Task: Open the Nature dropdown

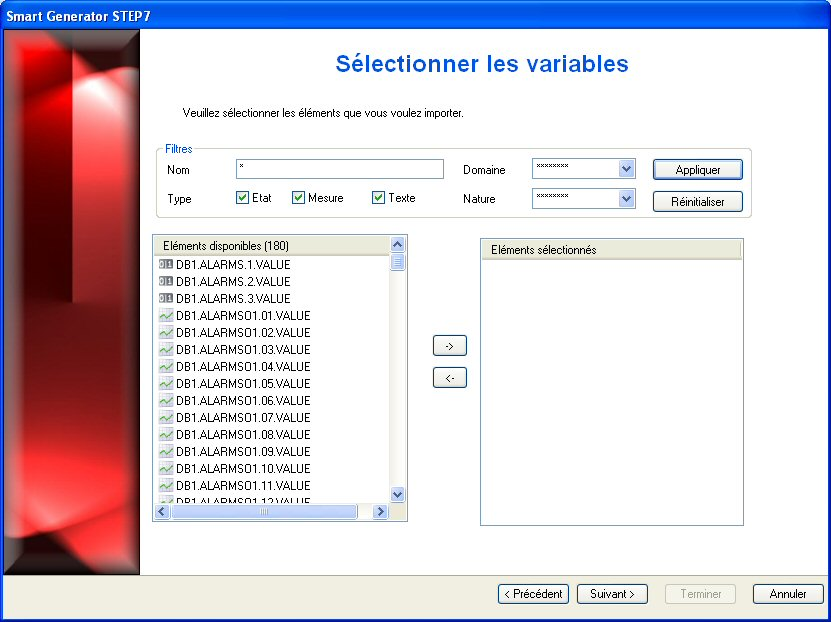Action: (626, 199)
